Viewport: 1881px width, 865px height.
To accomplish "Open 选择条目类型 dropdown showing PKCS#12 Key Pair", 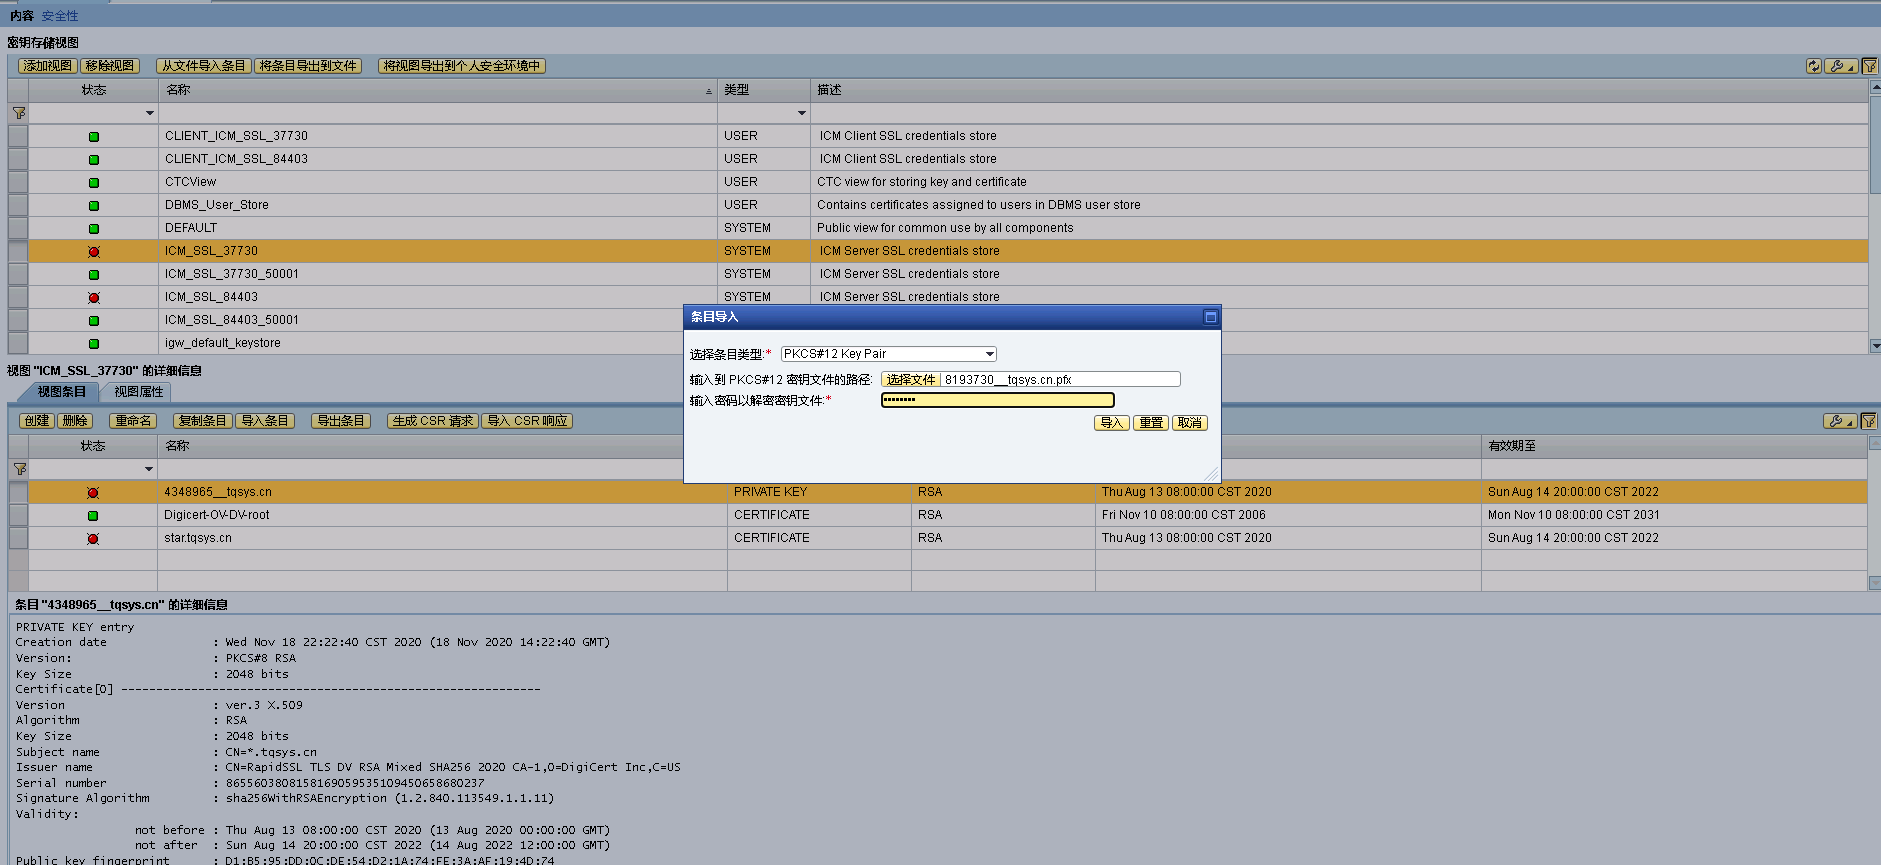I will point(888,354).
